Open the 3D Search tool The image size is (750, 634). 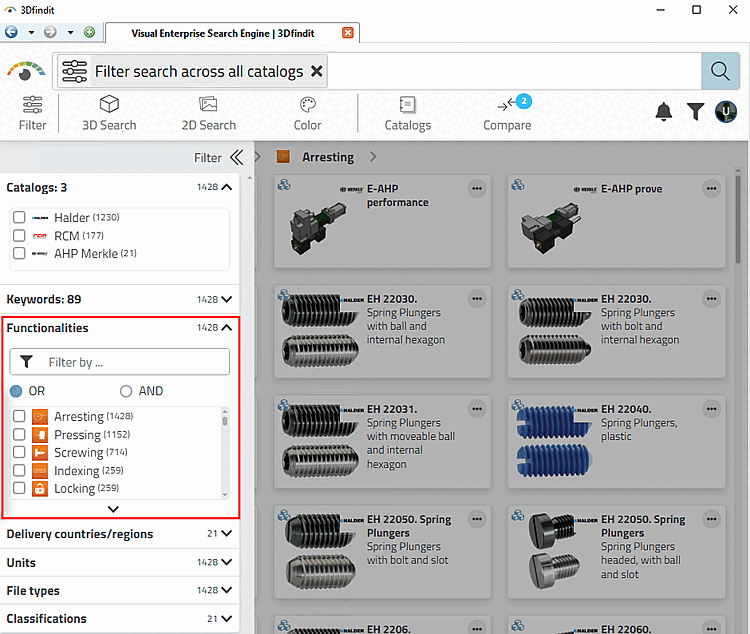[109, 113]
